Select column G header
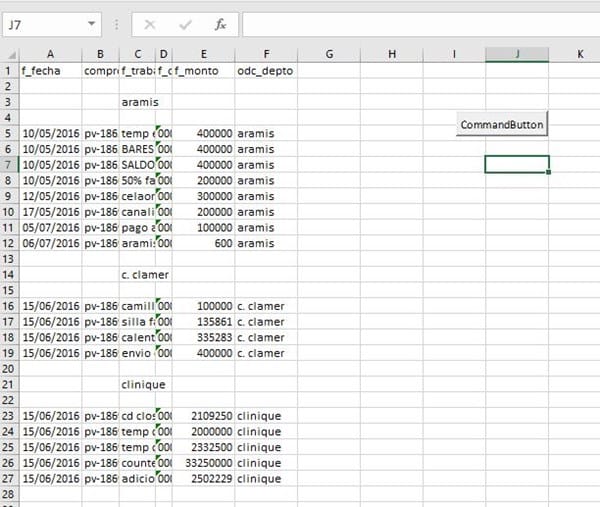600x507 pixels. [329, 55]
